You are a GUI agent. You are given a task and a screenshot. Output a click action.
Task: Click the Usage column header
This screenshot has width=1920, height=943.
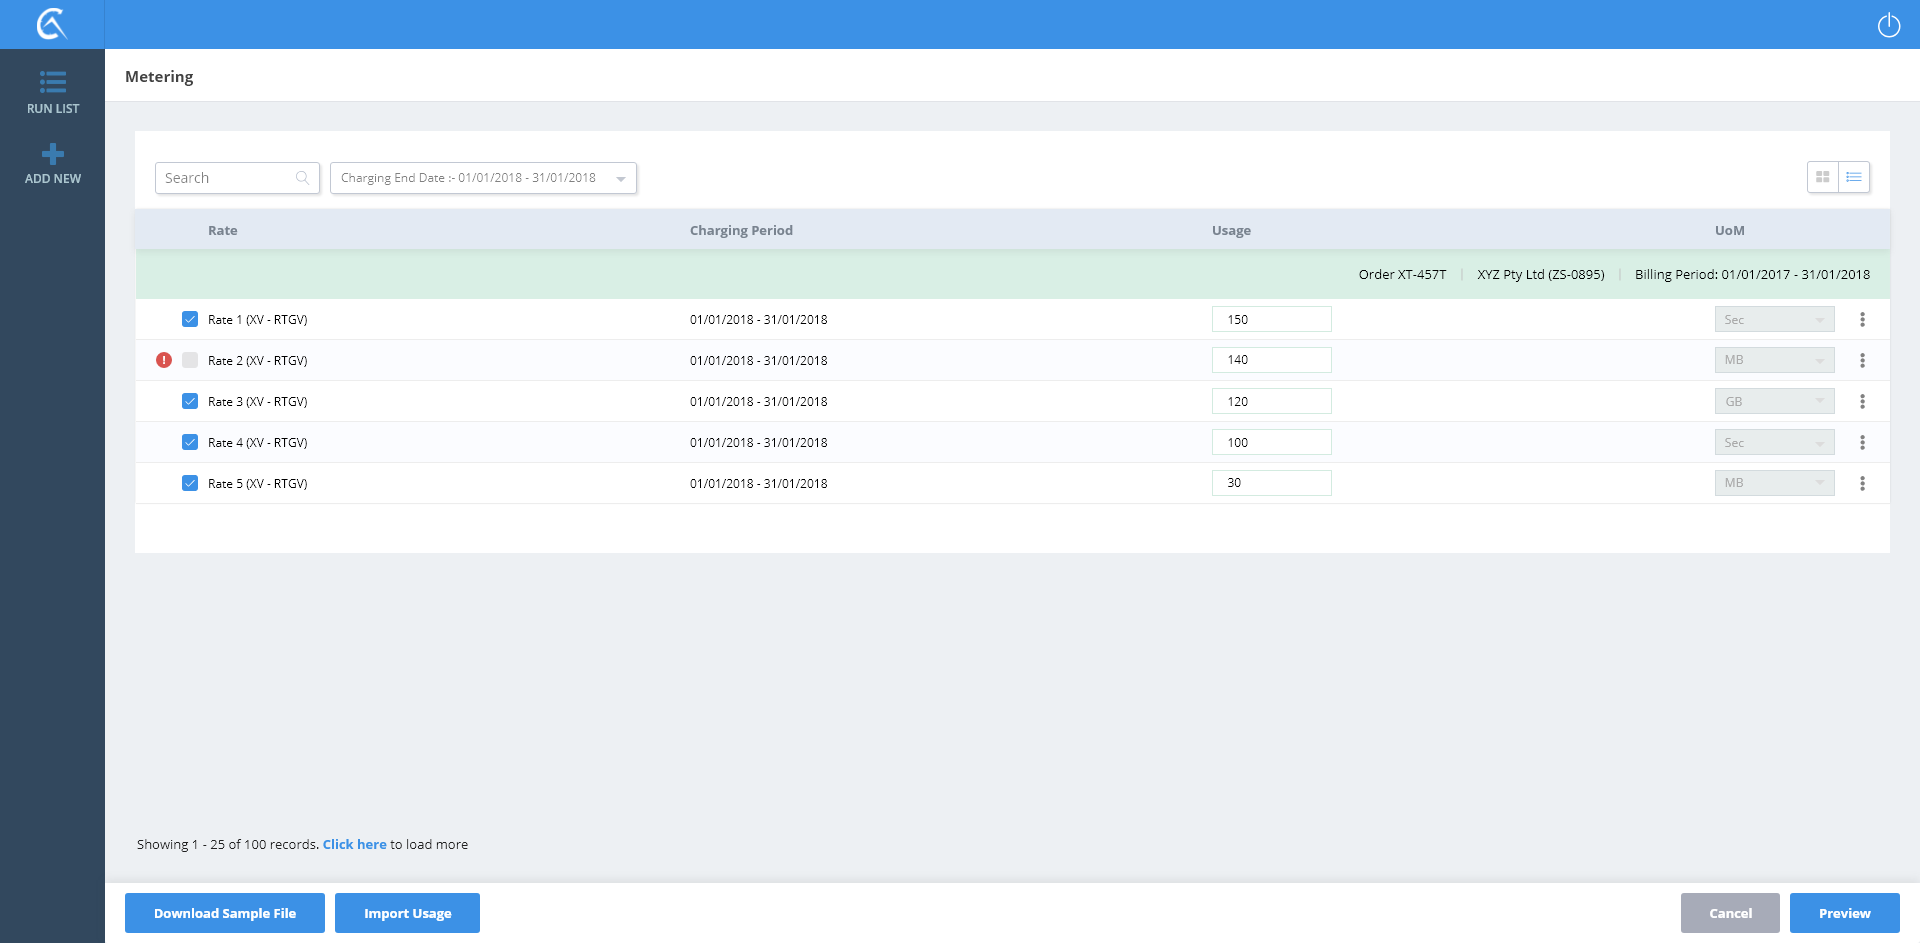1231,230
